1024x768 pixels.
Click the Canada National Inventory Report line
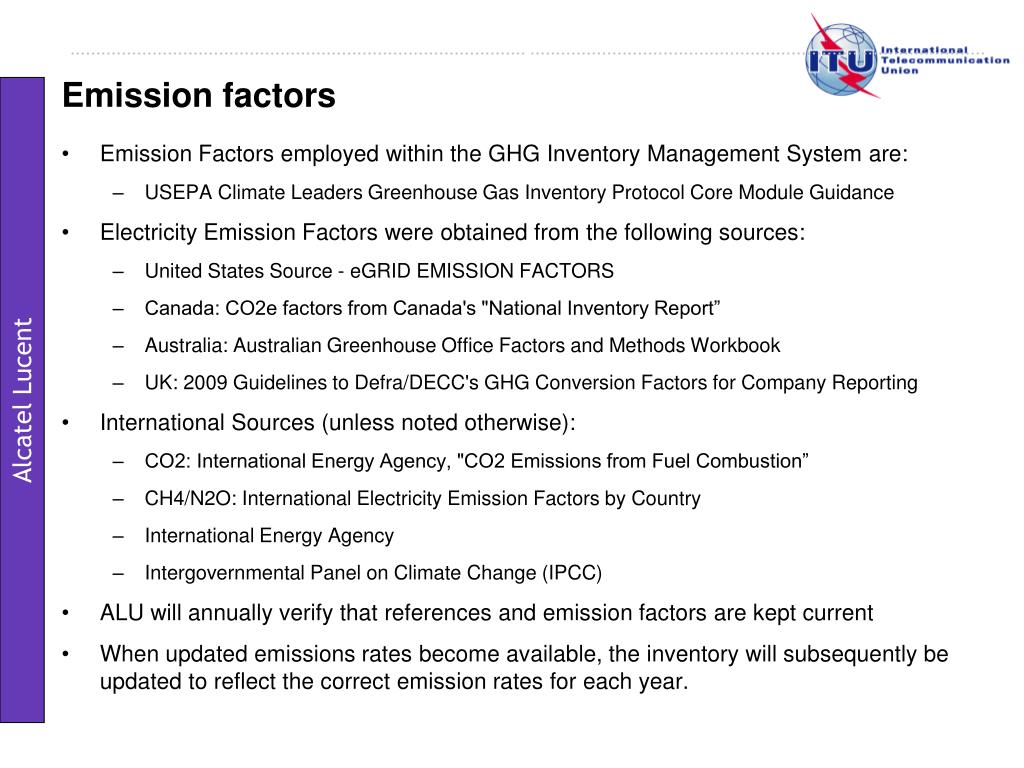(432, 308)
